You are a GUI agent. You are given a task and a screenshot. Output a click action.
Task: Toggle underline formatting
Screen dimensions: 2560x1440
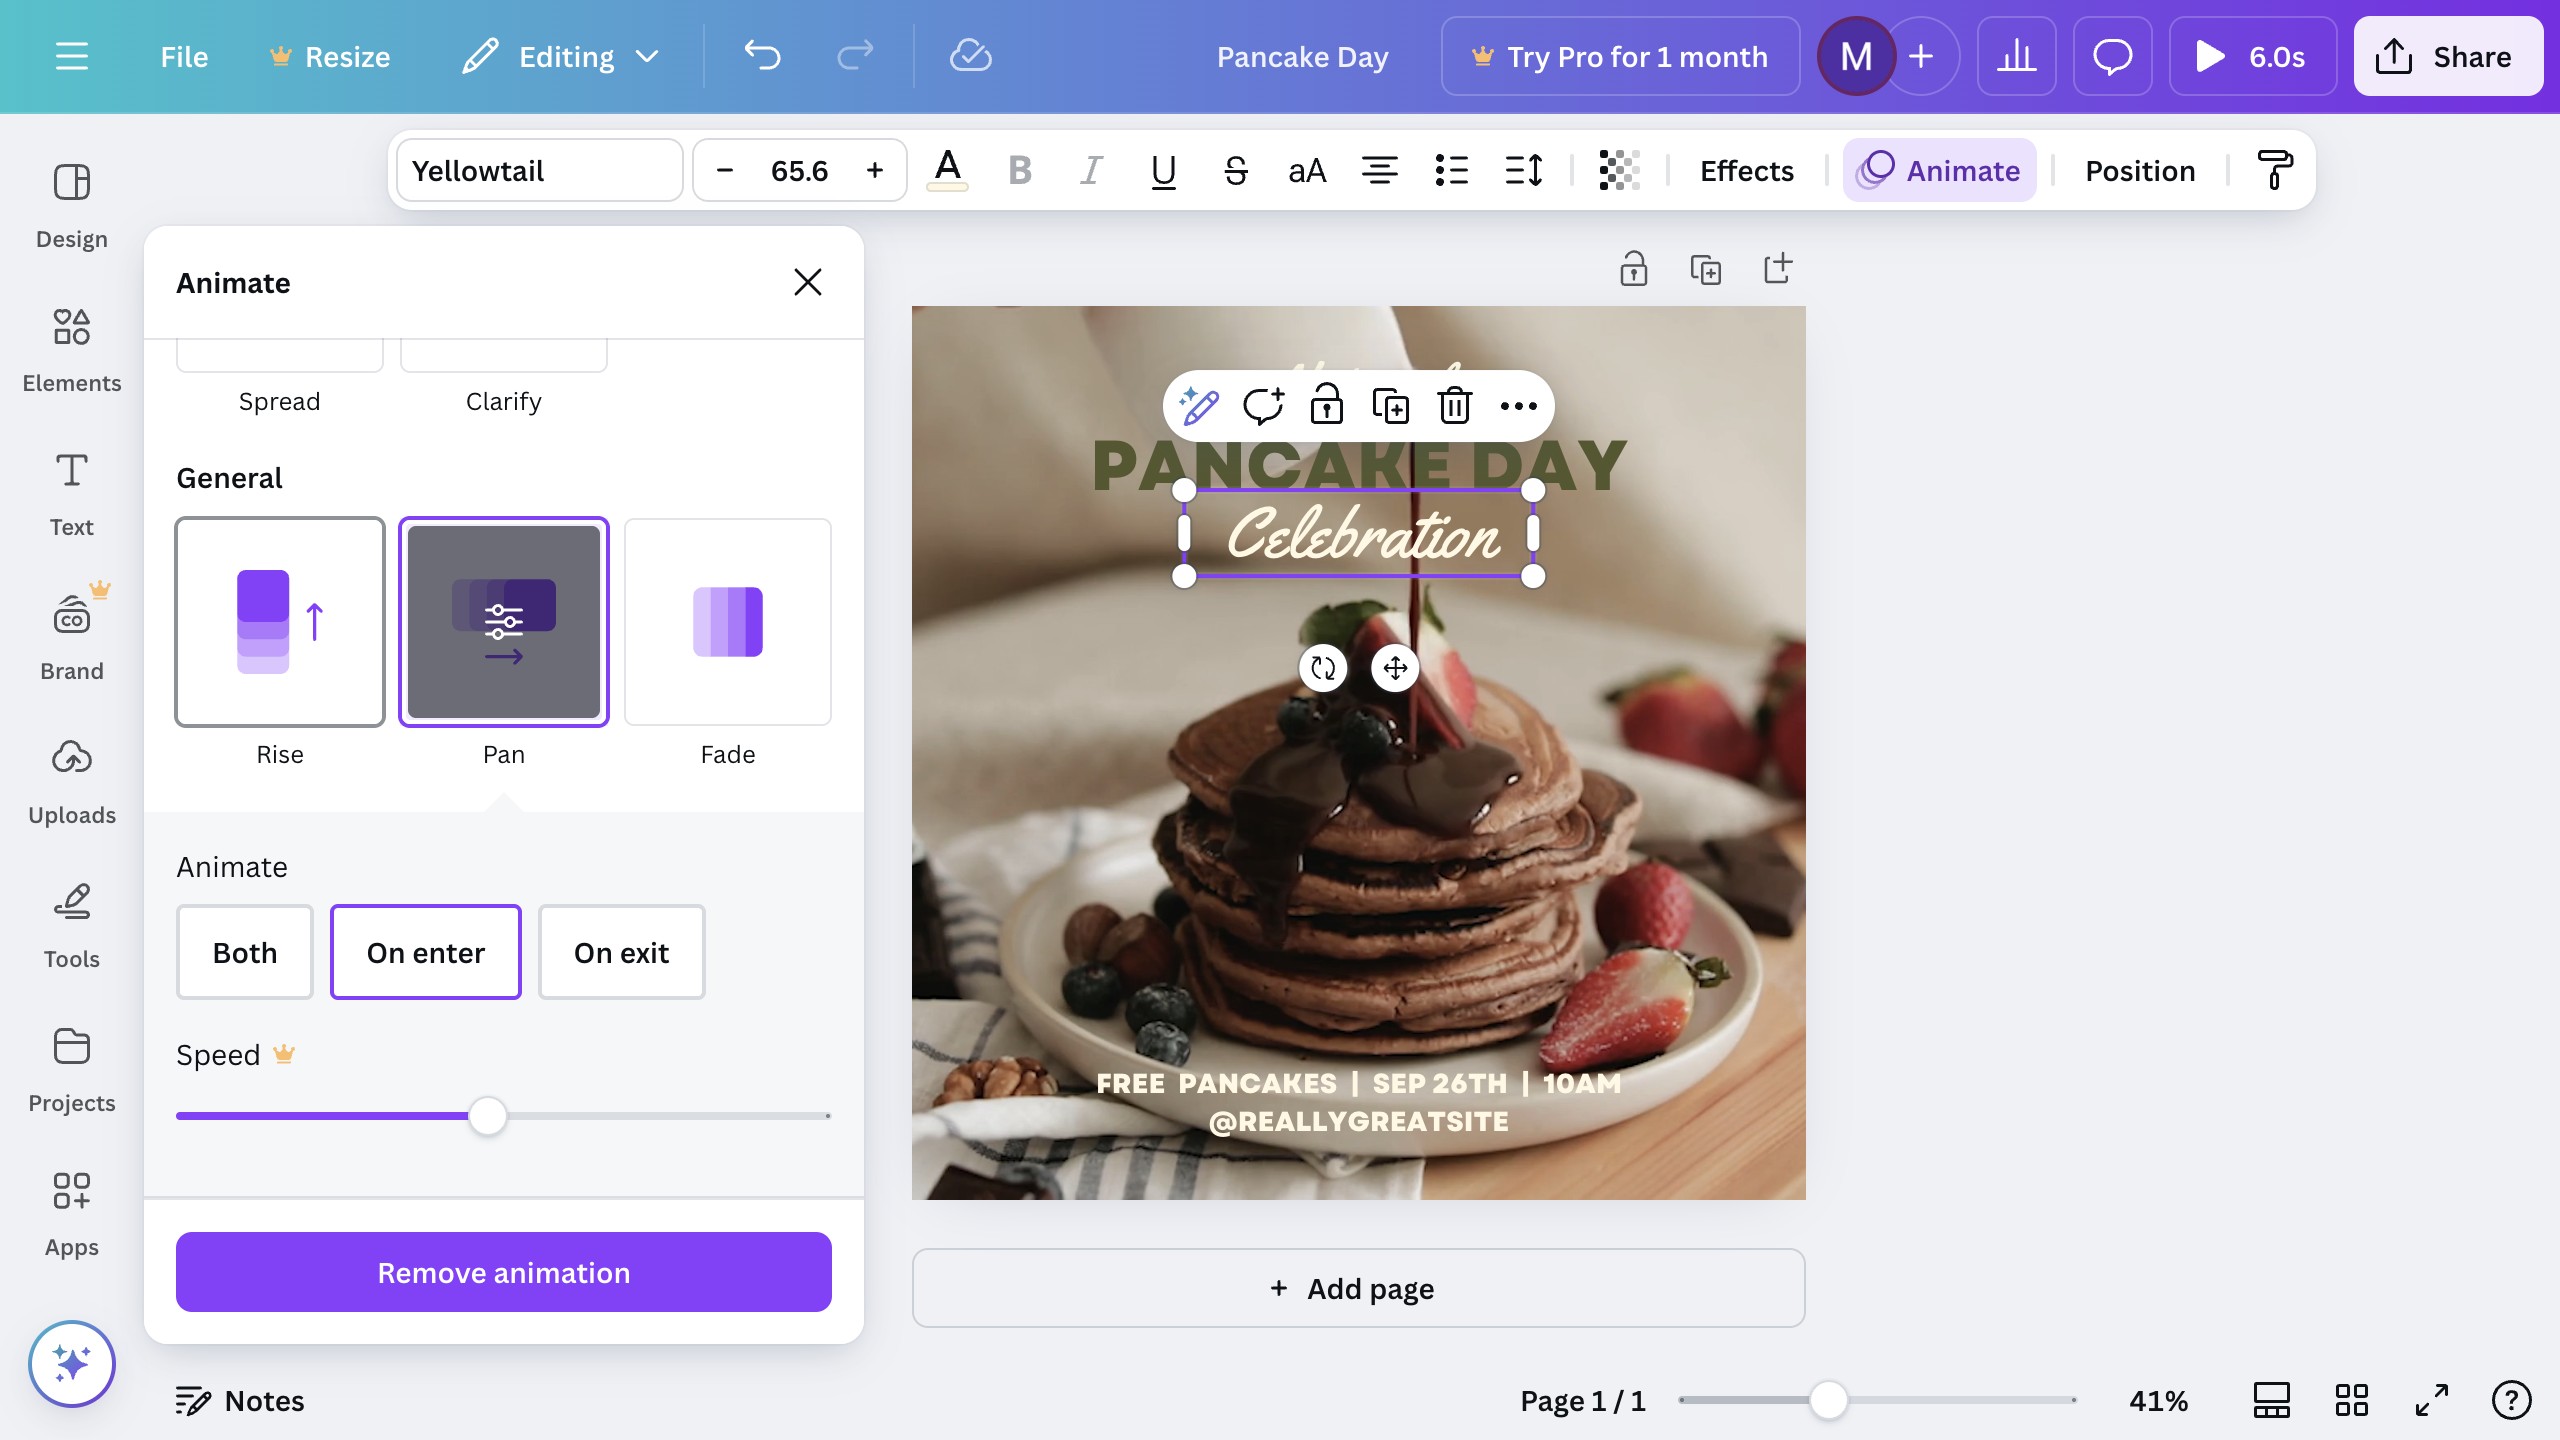click(1163, 170)
